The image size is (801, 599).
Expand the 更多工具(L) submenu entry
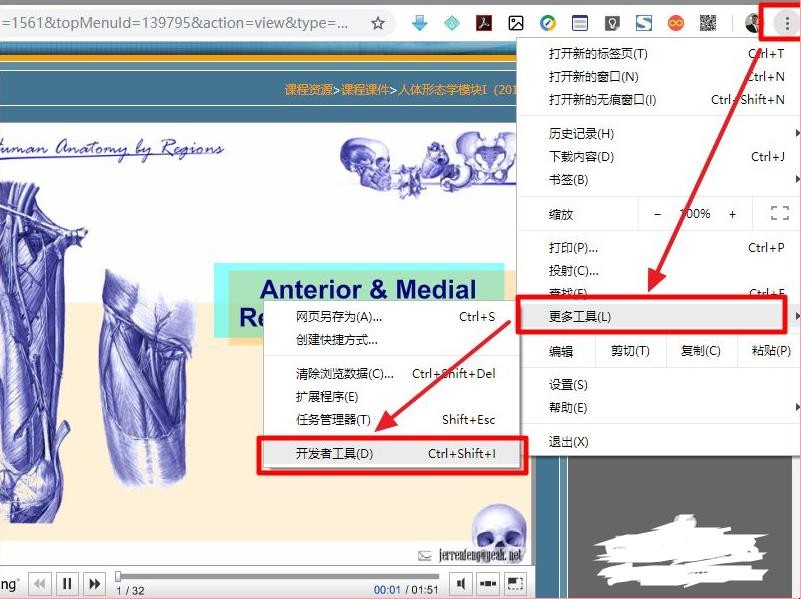click(x=658, y=317)
